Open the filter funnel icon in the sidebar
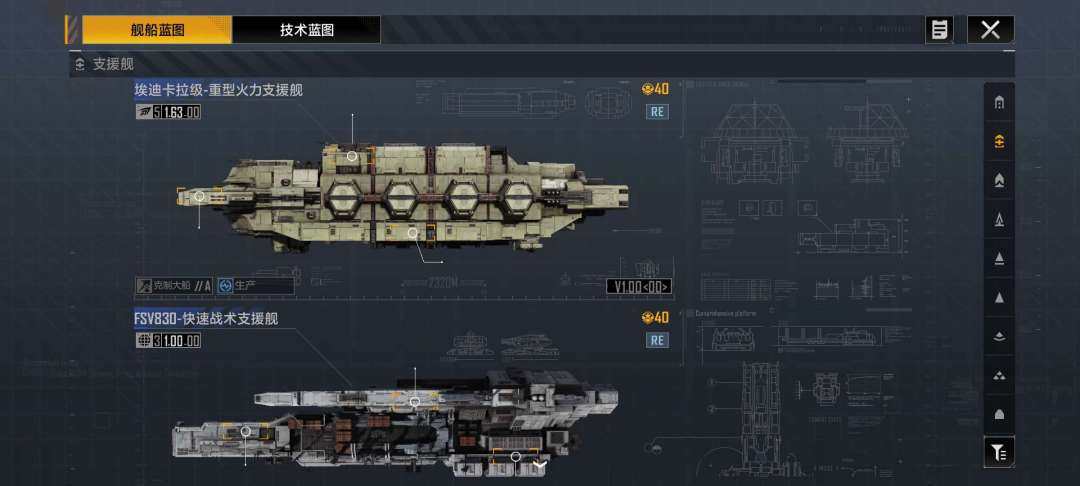The image size is (1080, 486). pyautogui.click(x=999, y=452)
